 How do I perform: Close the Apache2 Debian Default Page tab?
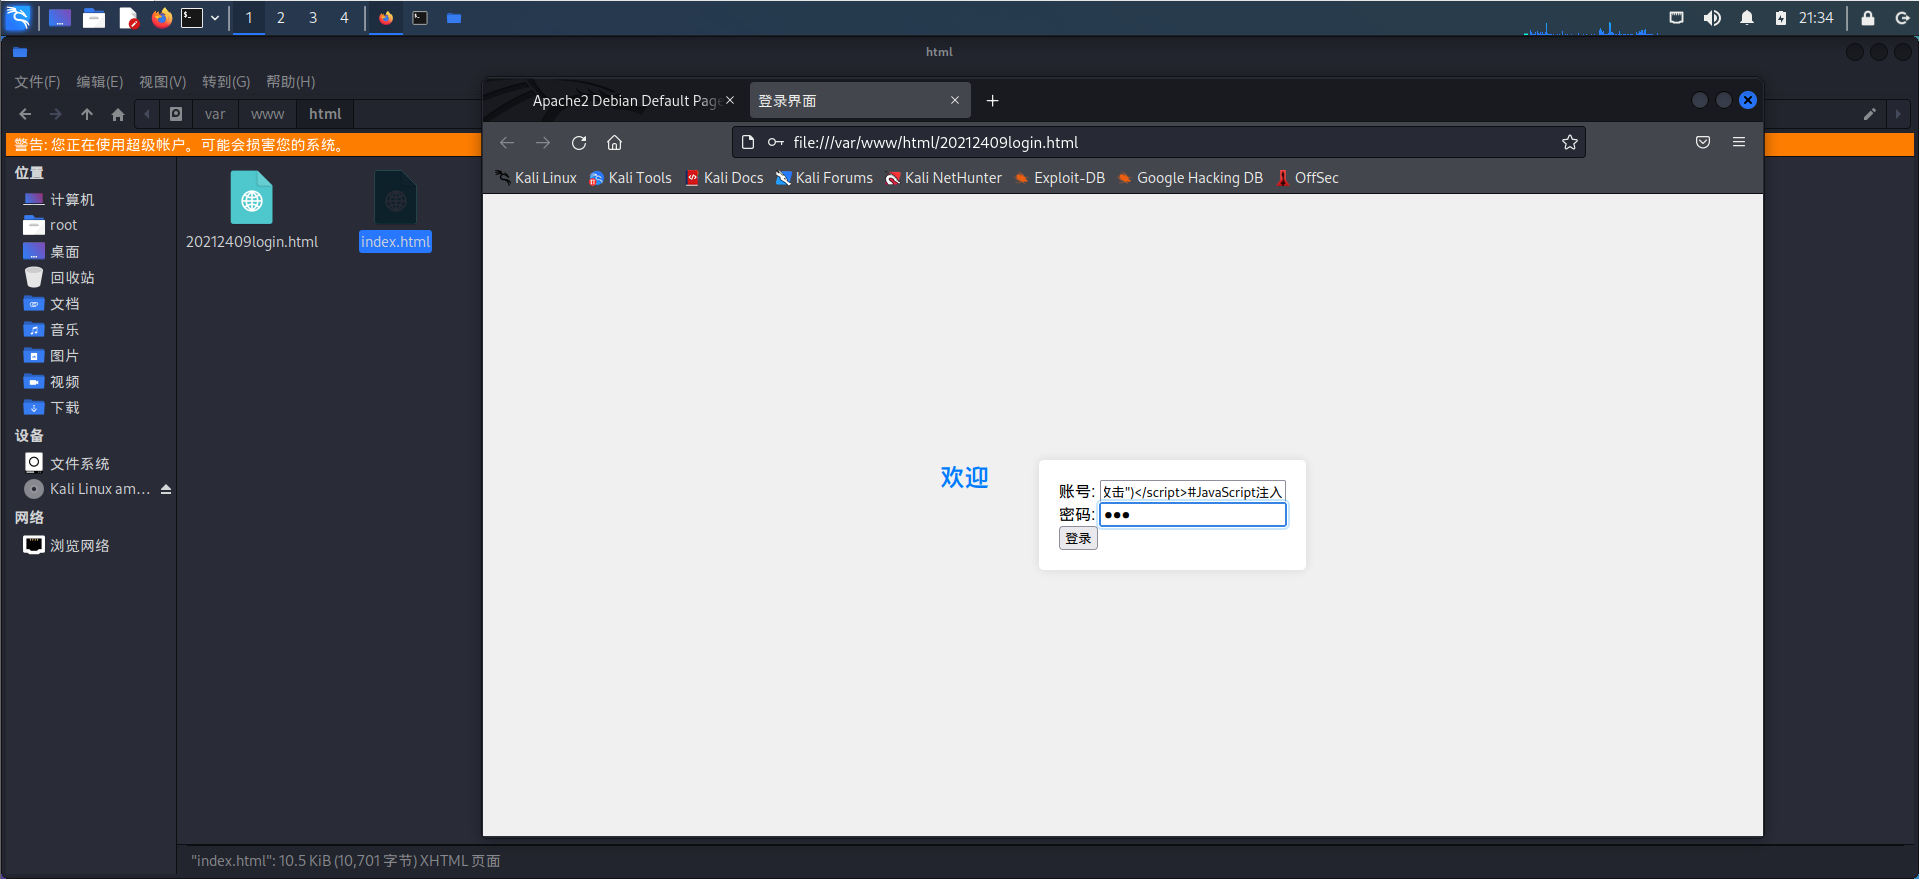click(730, 100)
